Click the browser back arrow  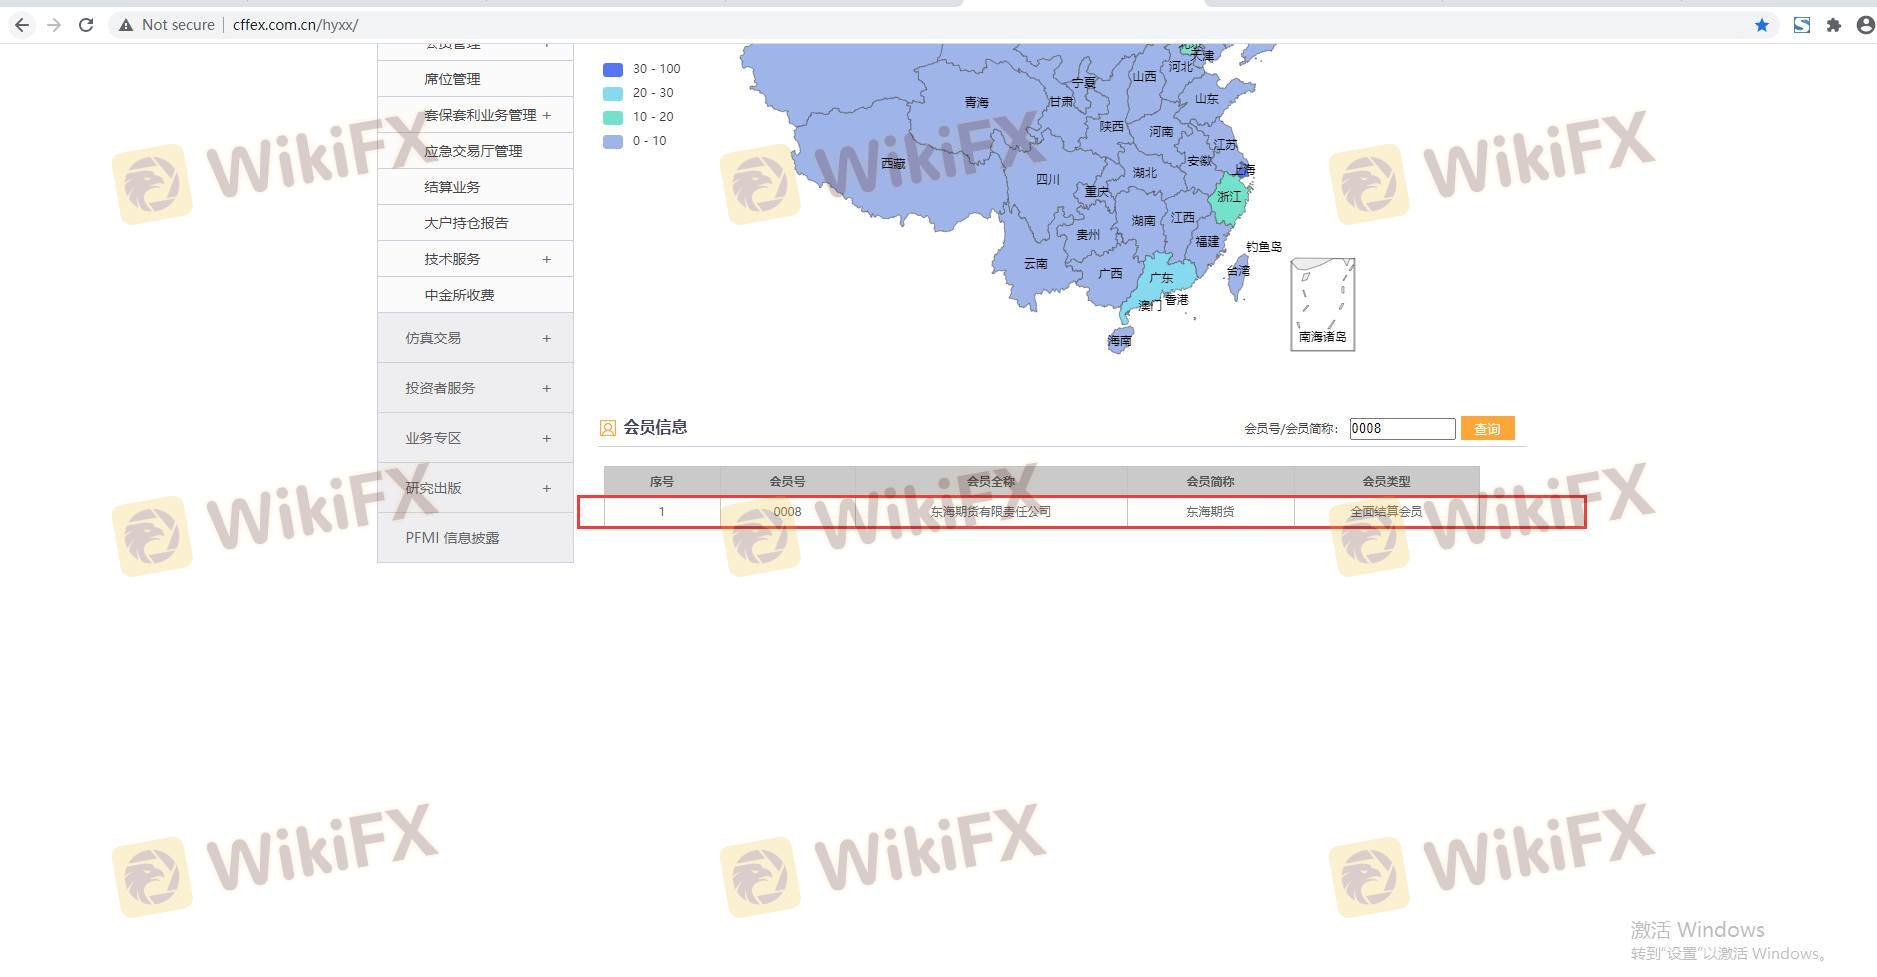point(22,25)
